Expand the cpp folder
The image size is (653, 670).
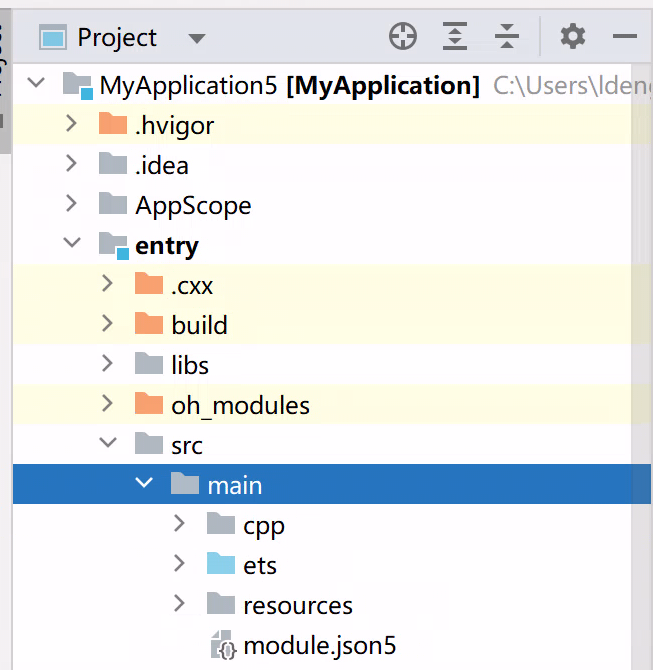[x=179, y=524]
